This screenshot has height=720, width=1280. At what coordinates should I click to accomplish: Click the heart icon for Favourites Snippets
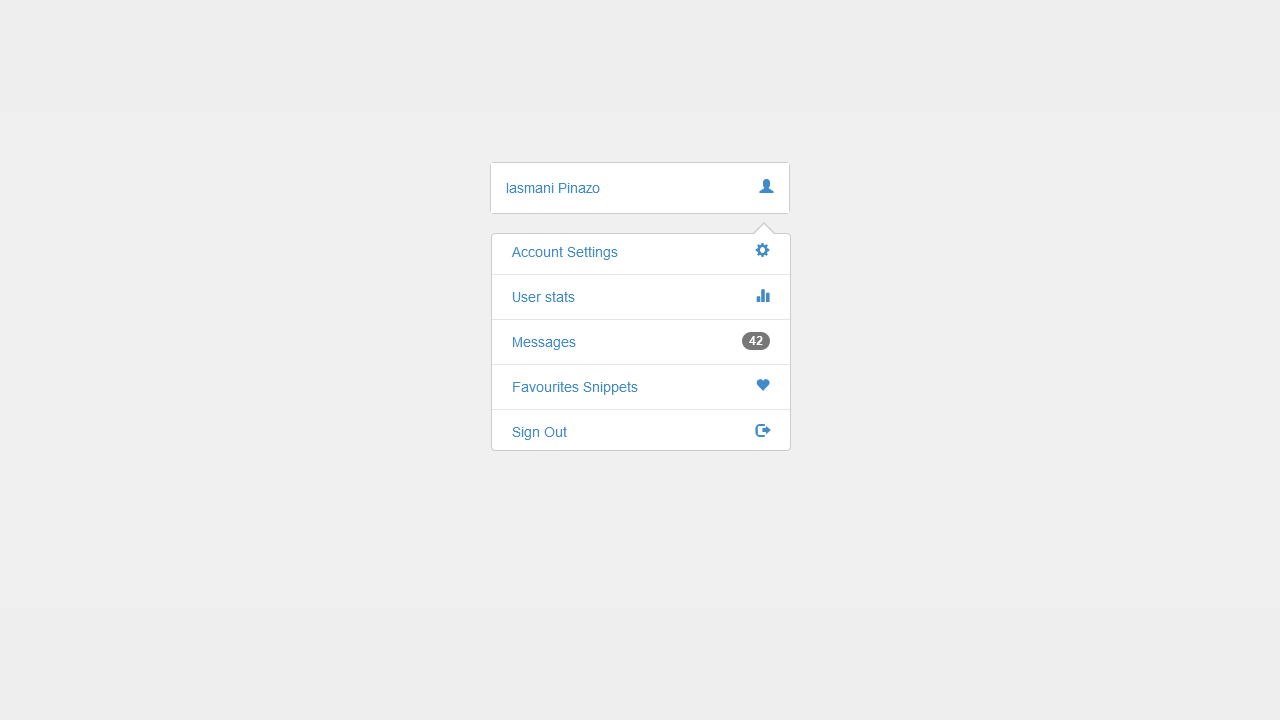(x=763, y=385)
